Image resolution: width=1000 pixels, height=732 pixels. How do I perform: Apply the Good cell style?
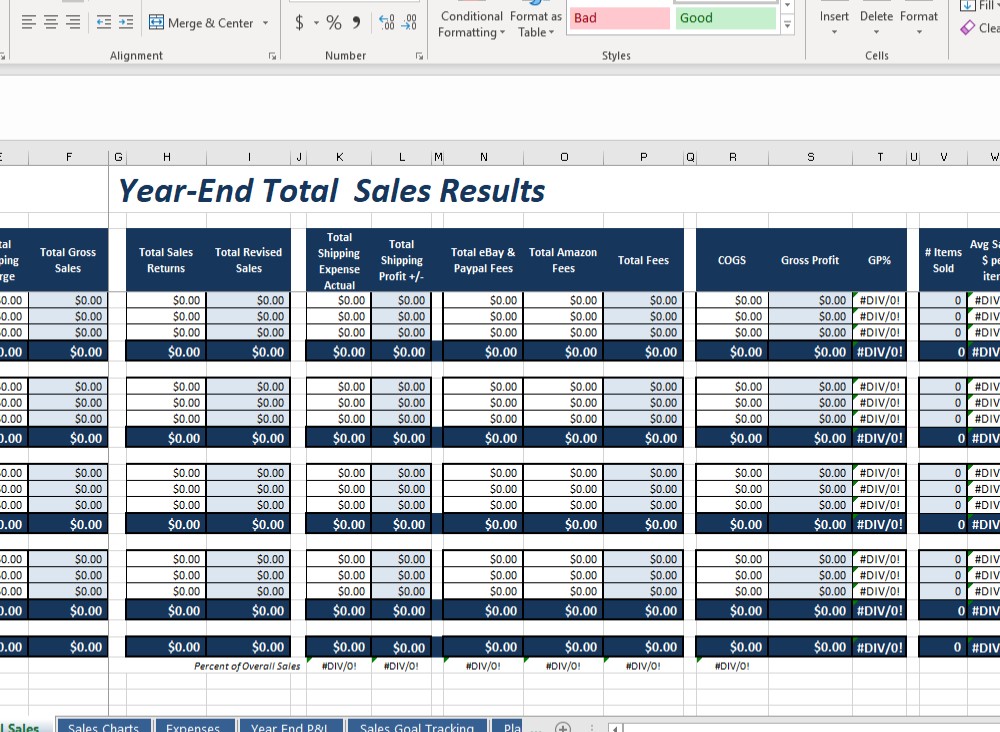tap(725, 18)
